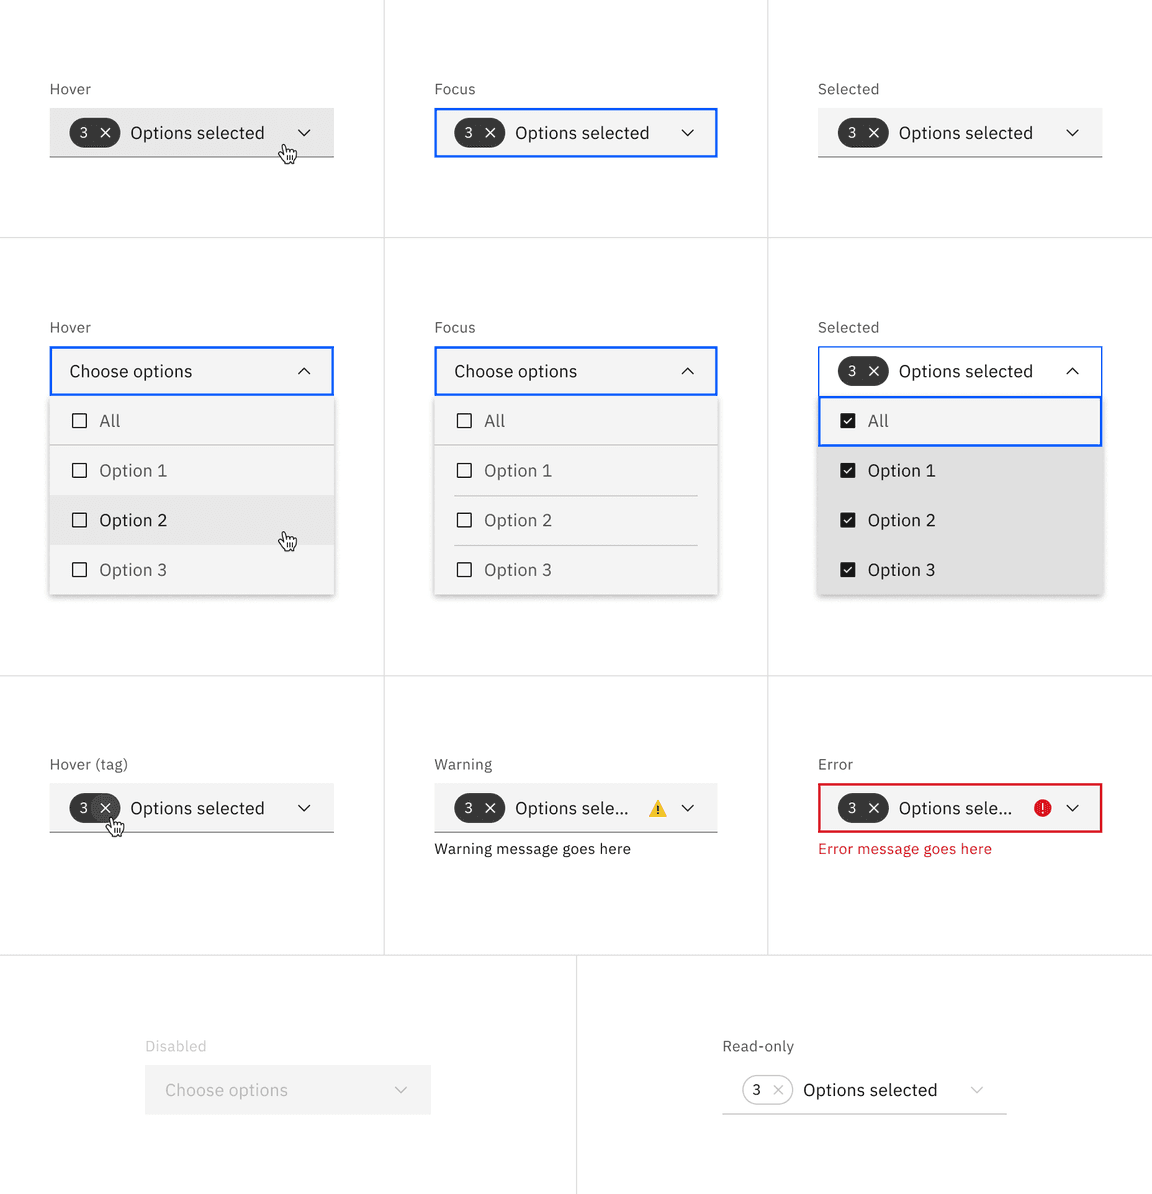Click the X in the open Selected dropdown's tag
The height and width of the screenshot is (1194, 1152).
pos(873,371)
